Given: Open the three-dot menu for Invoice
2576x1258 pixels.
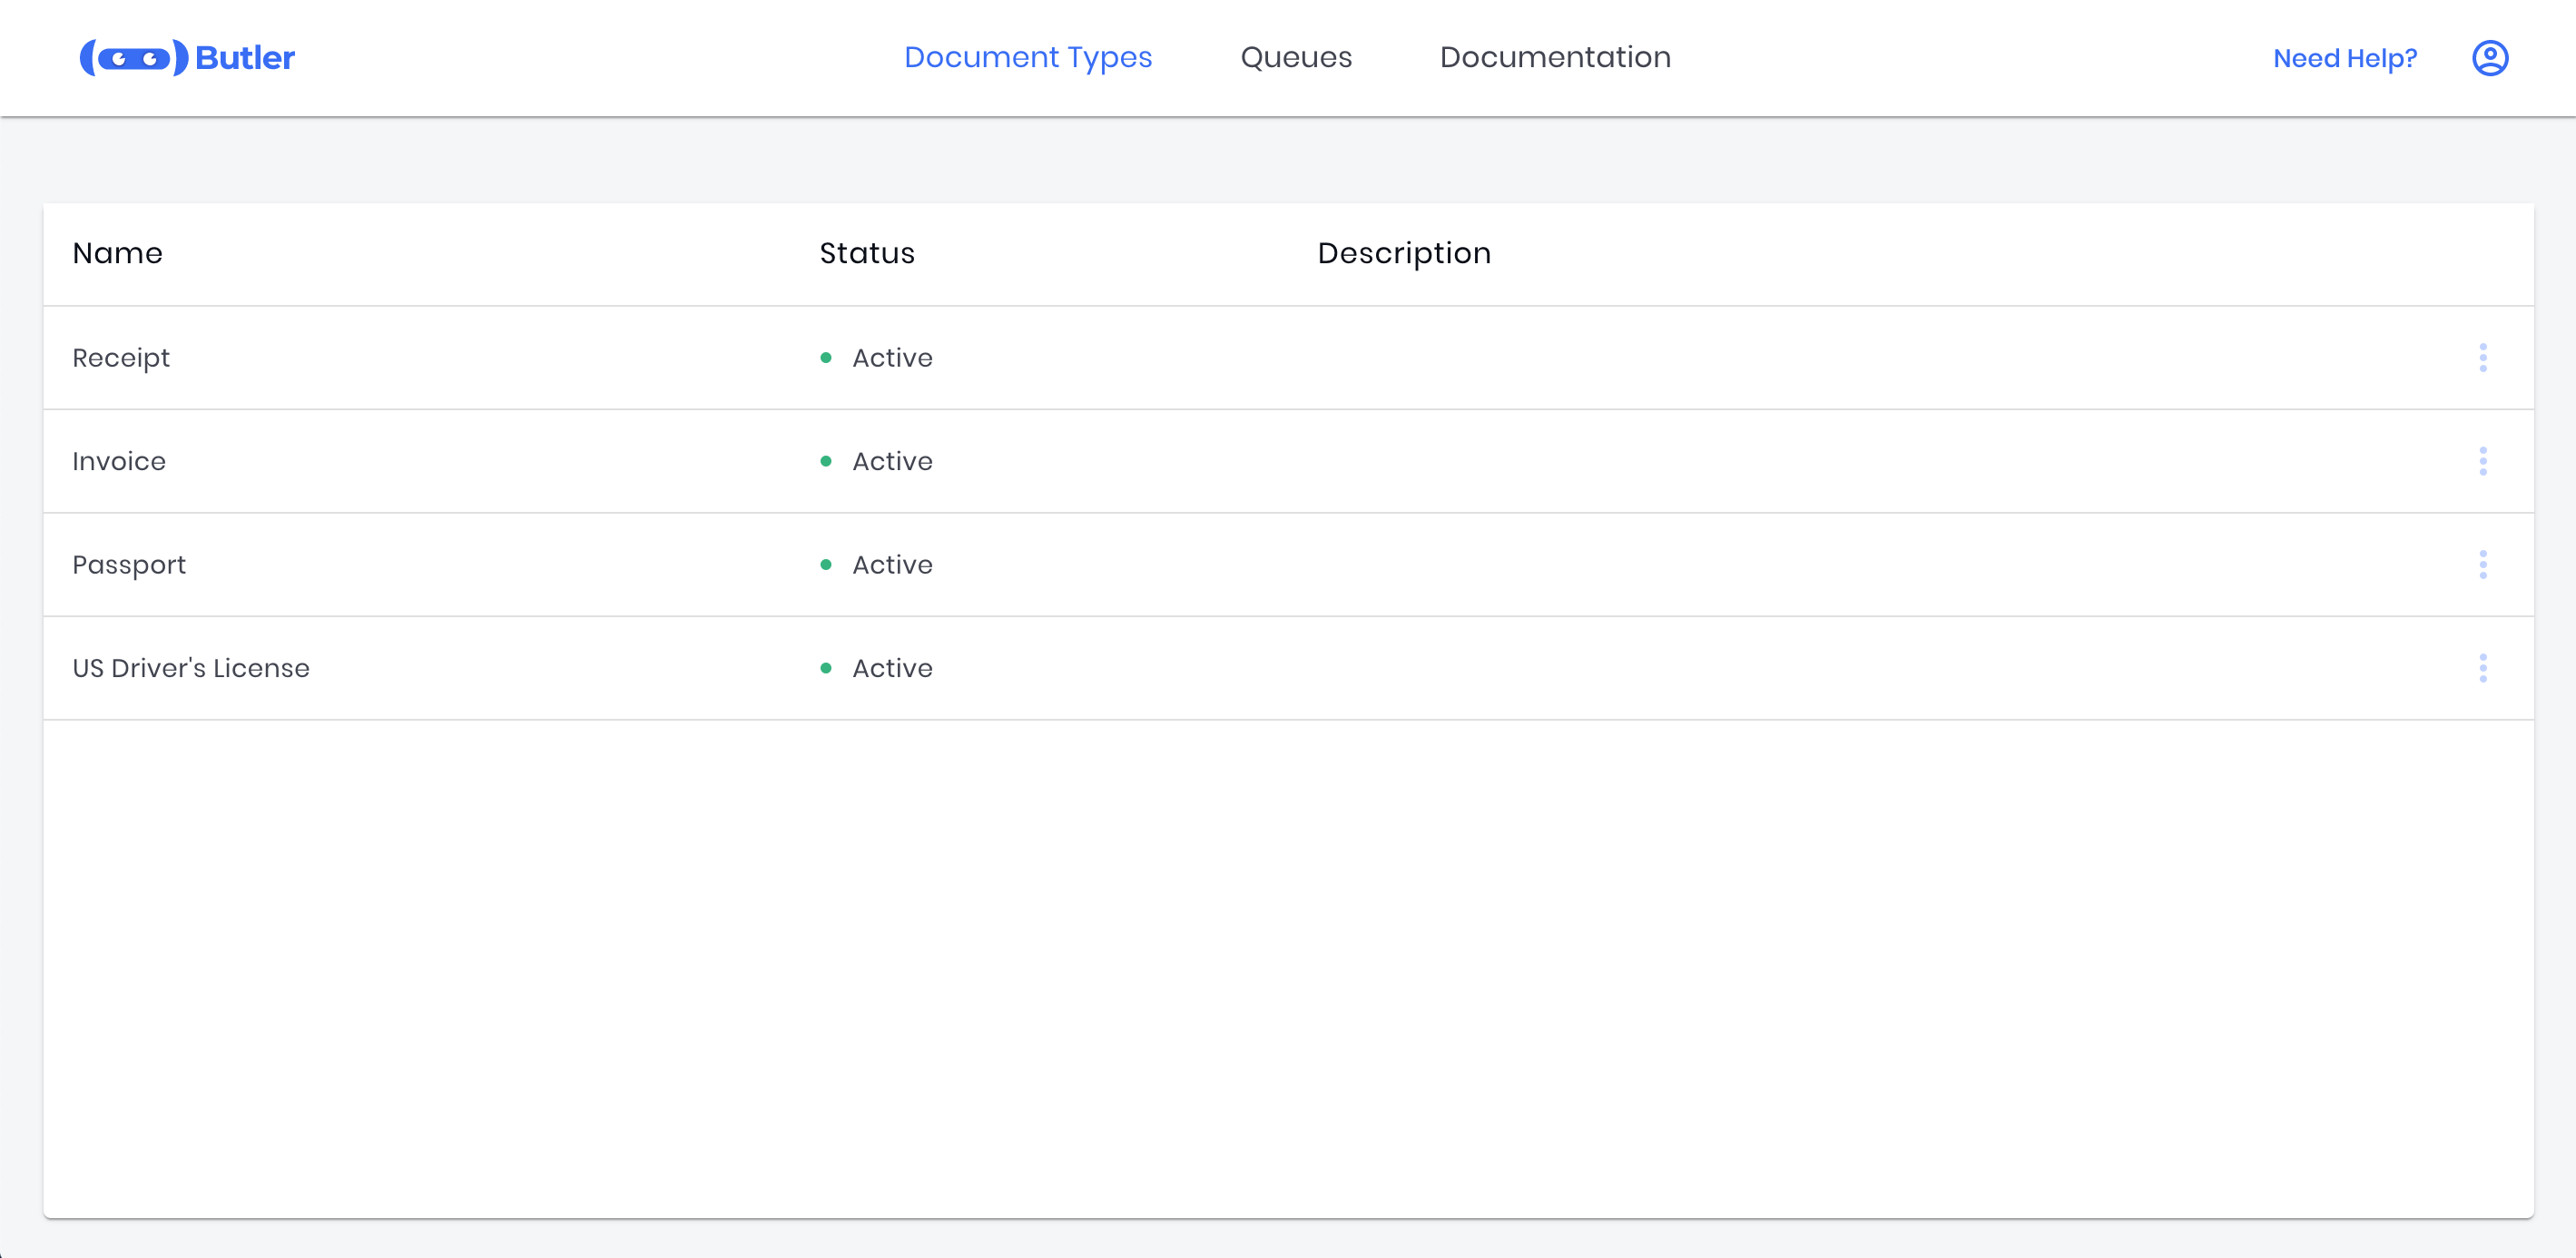Looking at the screenshot, I should [2483, 461].
